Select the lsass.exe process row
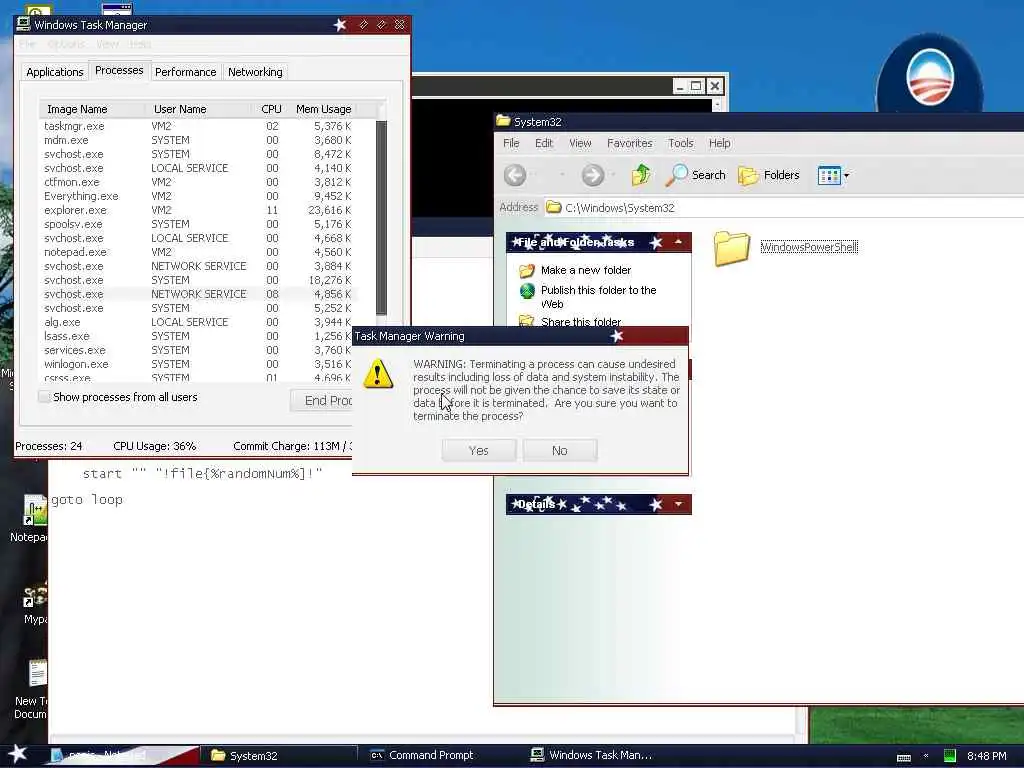 [198, 336]
